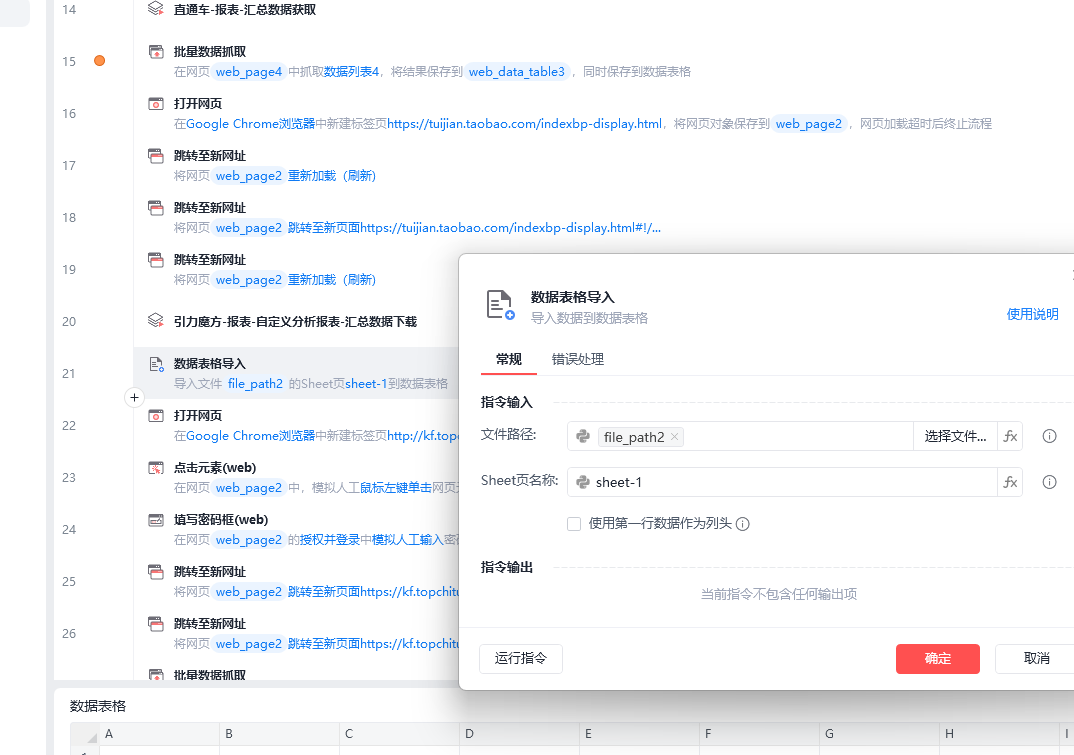Click the navigate icon on step 17
The image size is (1074, 755).
coord(156,156)
